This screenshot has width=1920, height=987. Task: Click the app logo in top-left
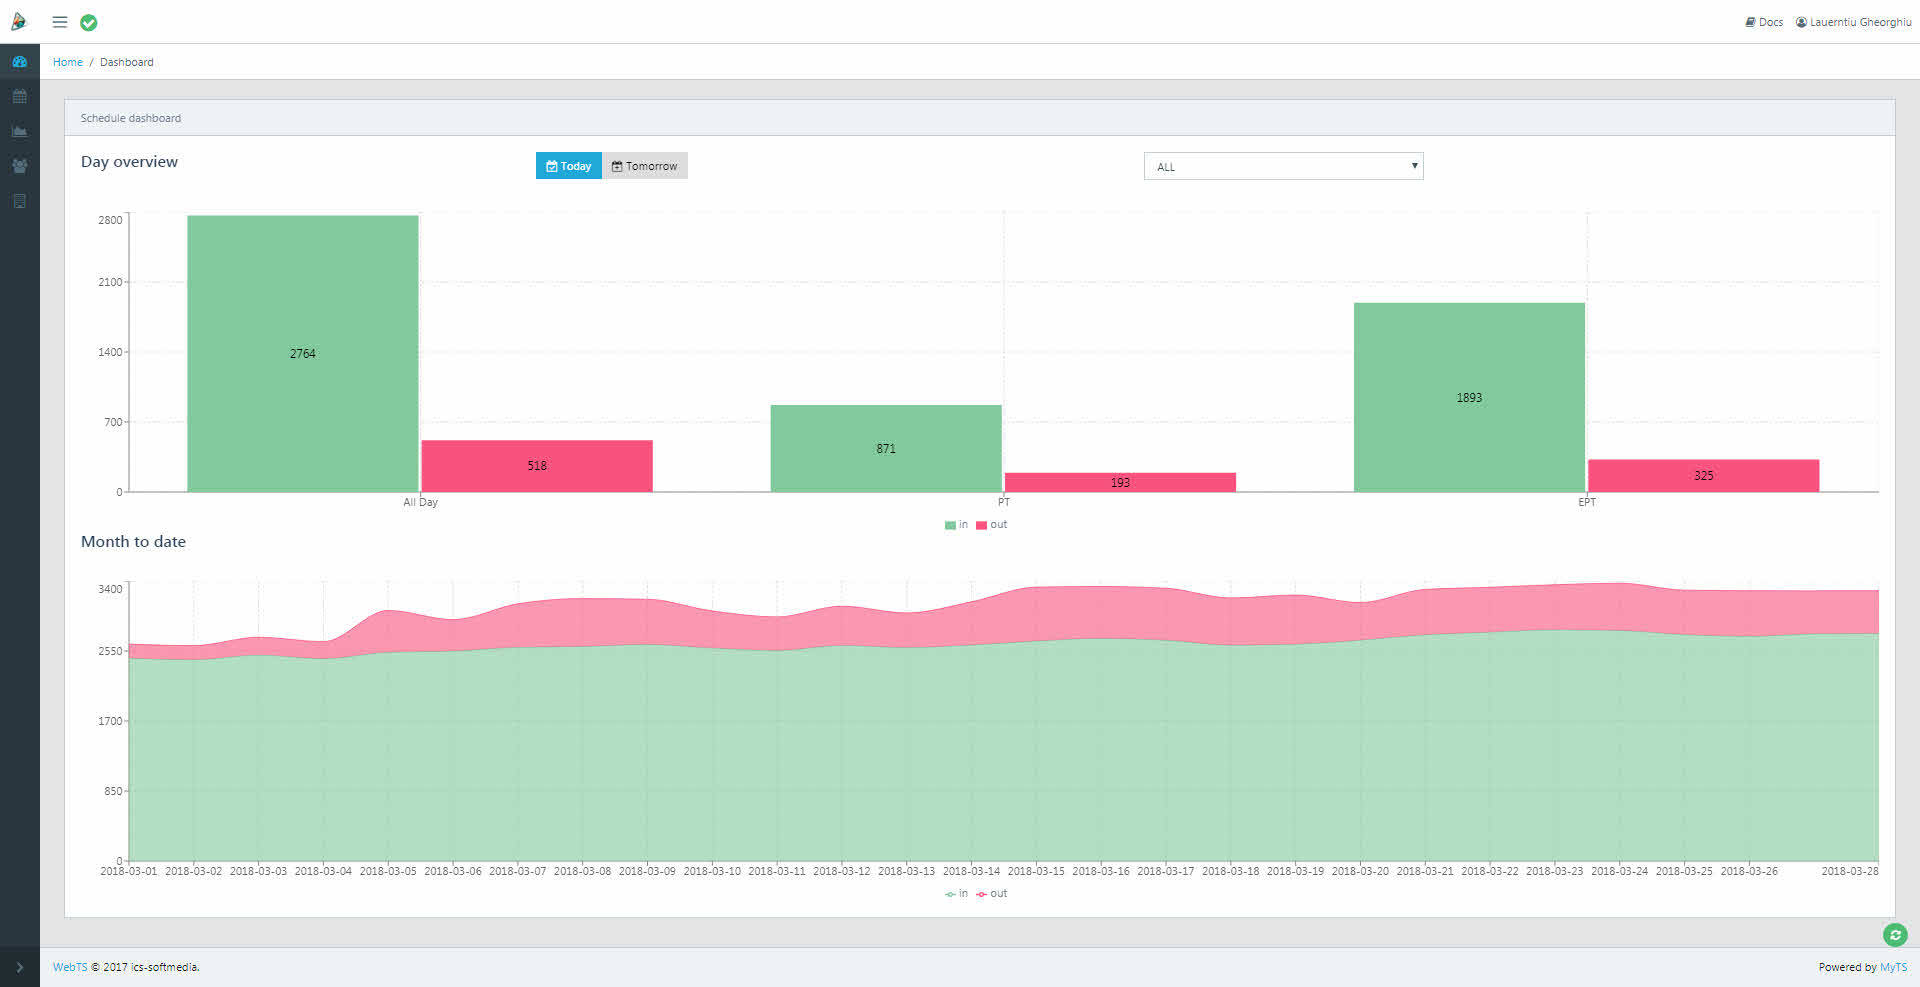pos(18,22)
